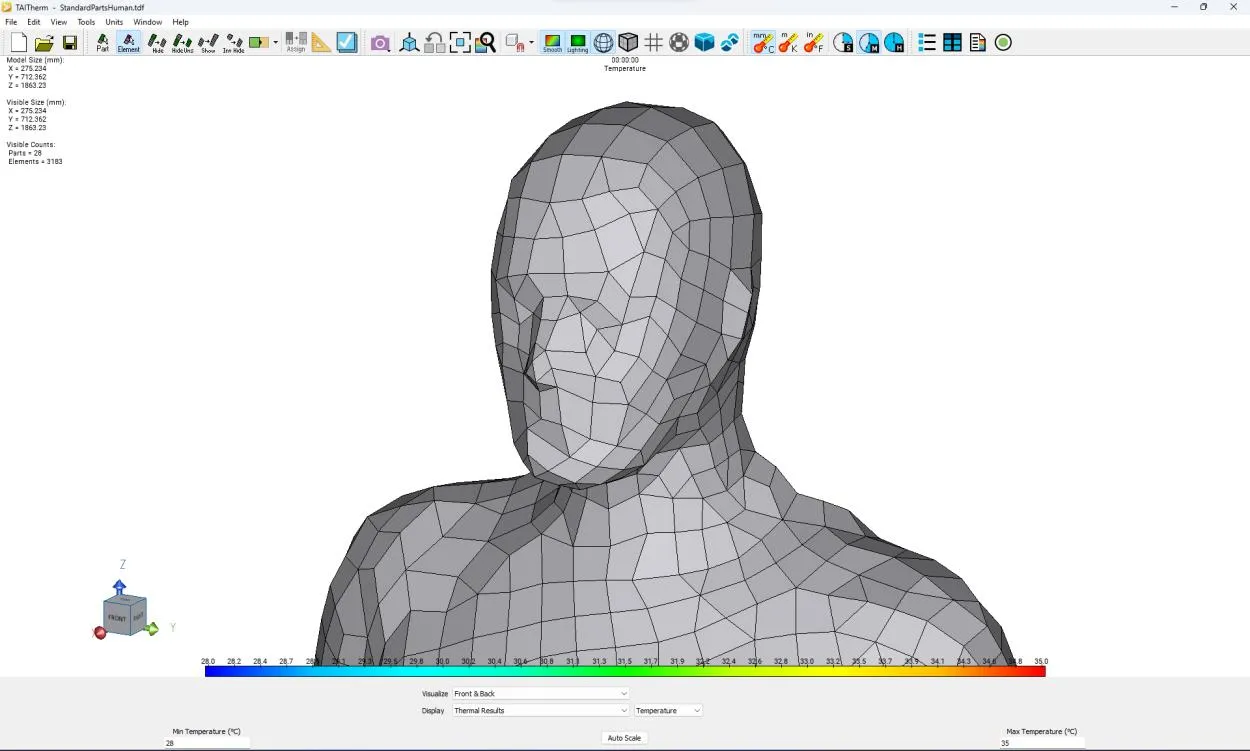Click the temperature color scale bar

coord(624,670)
